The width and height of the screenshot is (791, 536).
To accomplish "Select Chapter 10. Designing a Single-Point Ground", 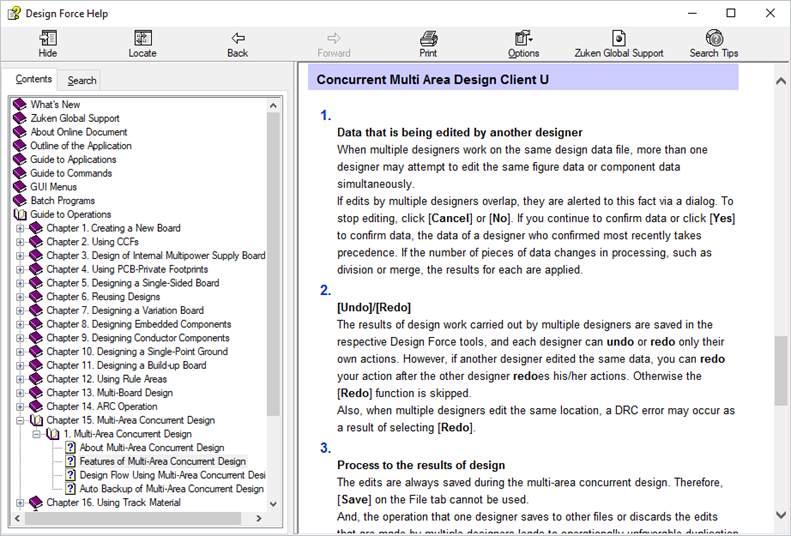I will click(137, 351).
